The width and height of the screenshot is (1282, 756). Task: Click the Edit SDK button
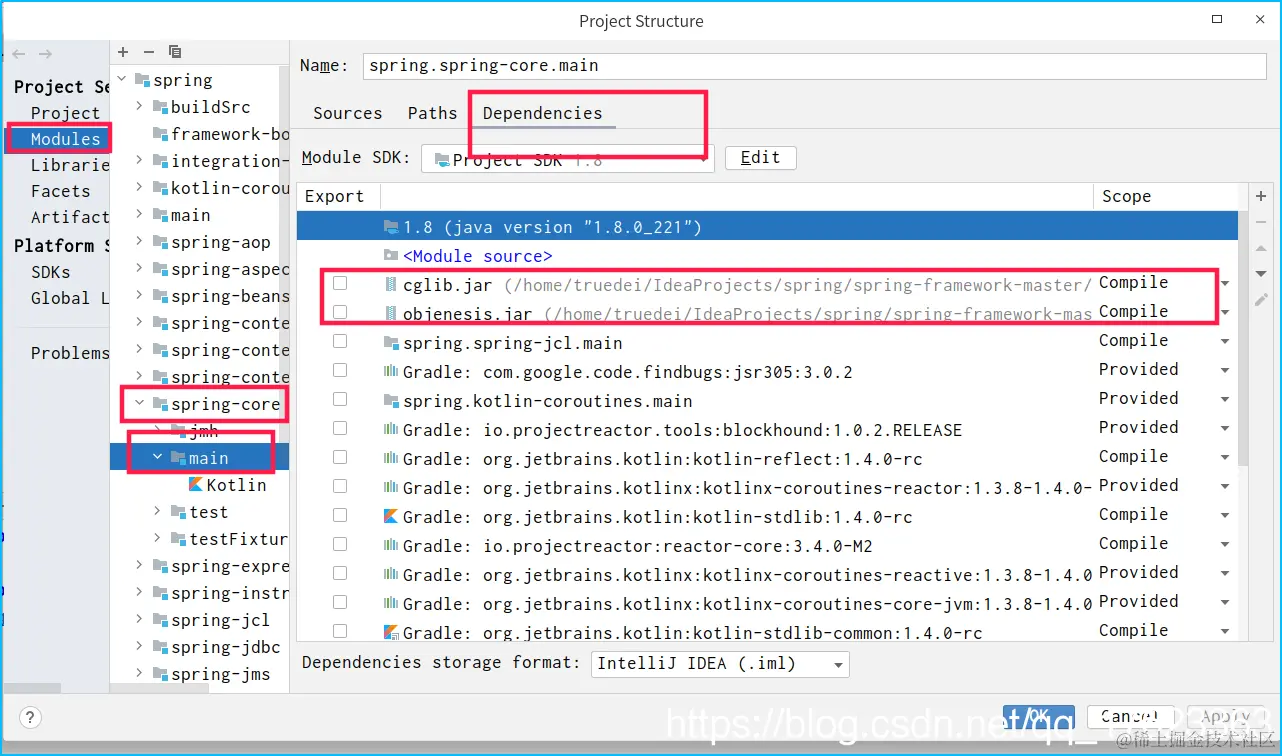pos(760,158)
